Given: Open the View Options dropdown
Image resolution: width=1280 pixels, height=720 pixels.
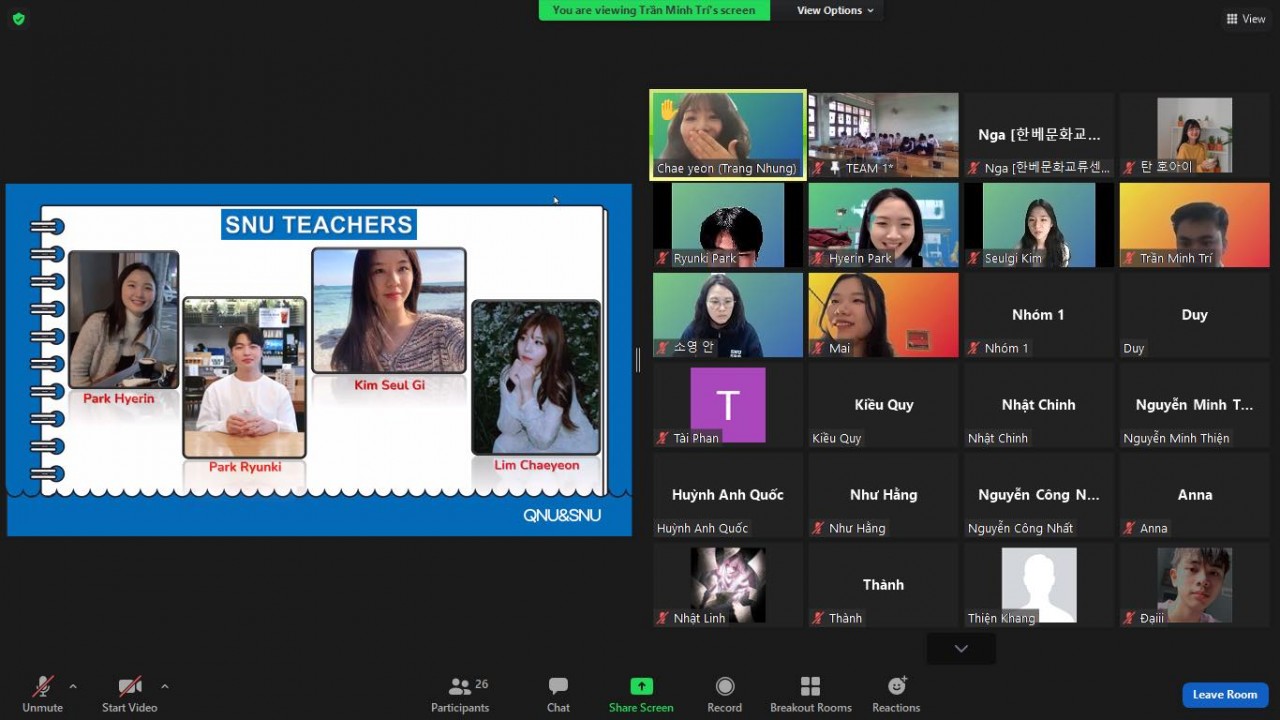Looking at the screenshot, I should tap(835, 10).
